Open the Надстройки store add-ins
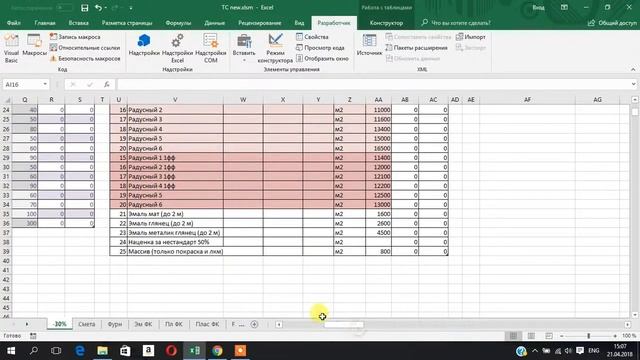The width and height of the screenshot is (640, 360). click(144, 45)
